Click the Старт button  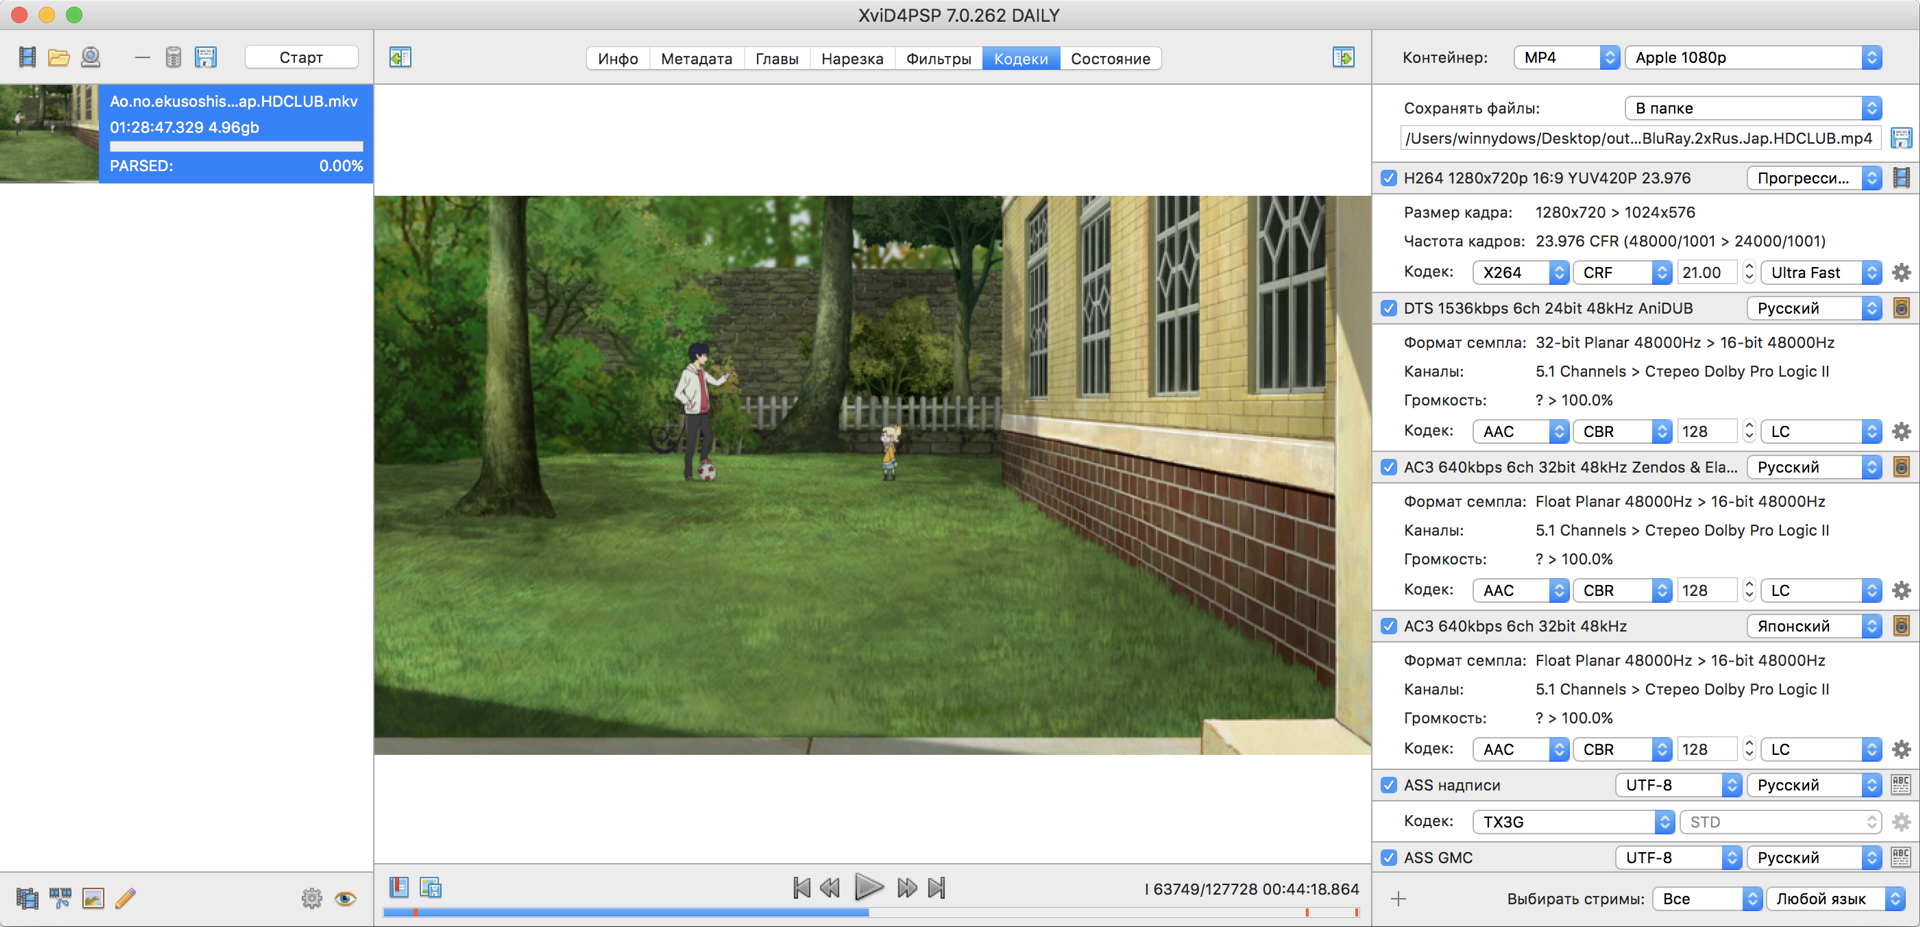click(301, 57)
